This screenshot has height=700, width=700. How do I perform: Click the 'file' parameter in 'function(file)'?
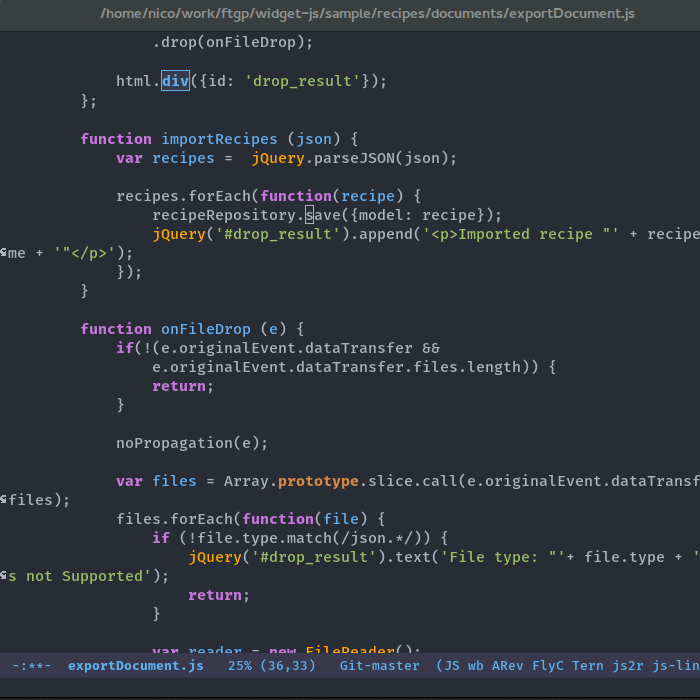[x=341, y=519]
